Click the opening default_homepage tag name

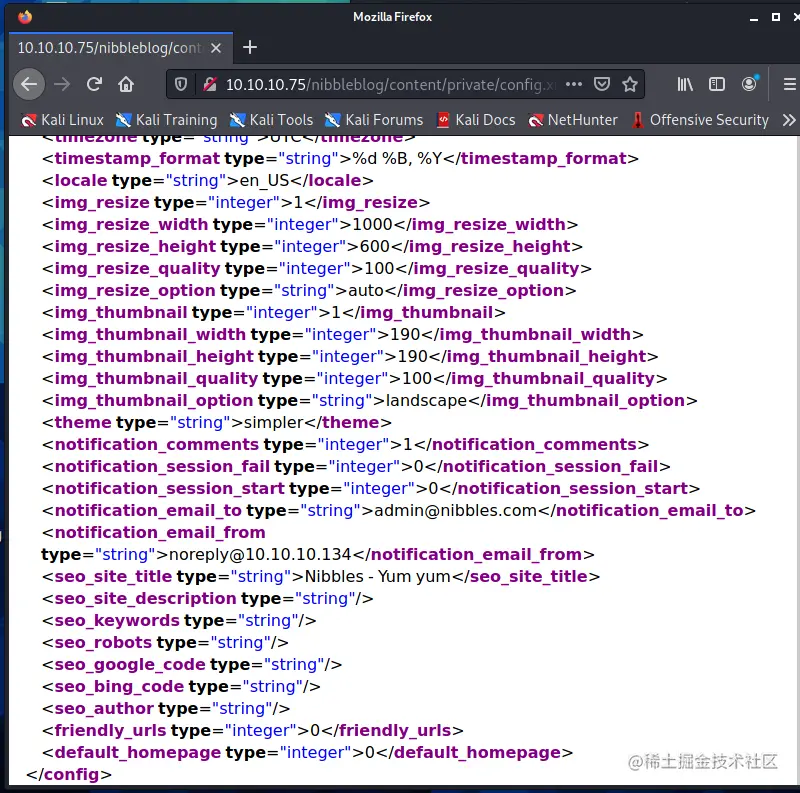[138, 753]
